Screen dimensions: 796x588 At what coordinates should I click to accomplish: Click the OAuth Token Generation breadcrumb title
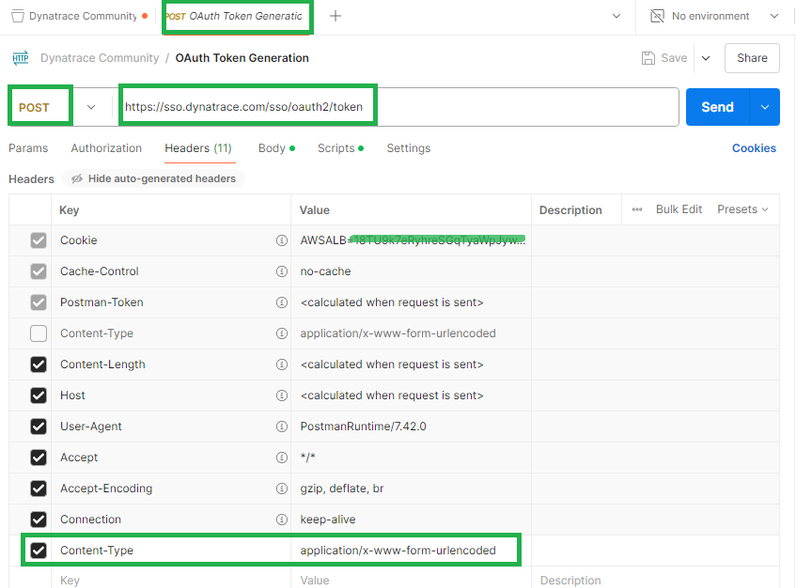(x=242, y=58)
